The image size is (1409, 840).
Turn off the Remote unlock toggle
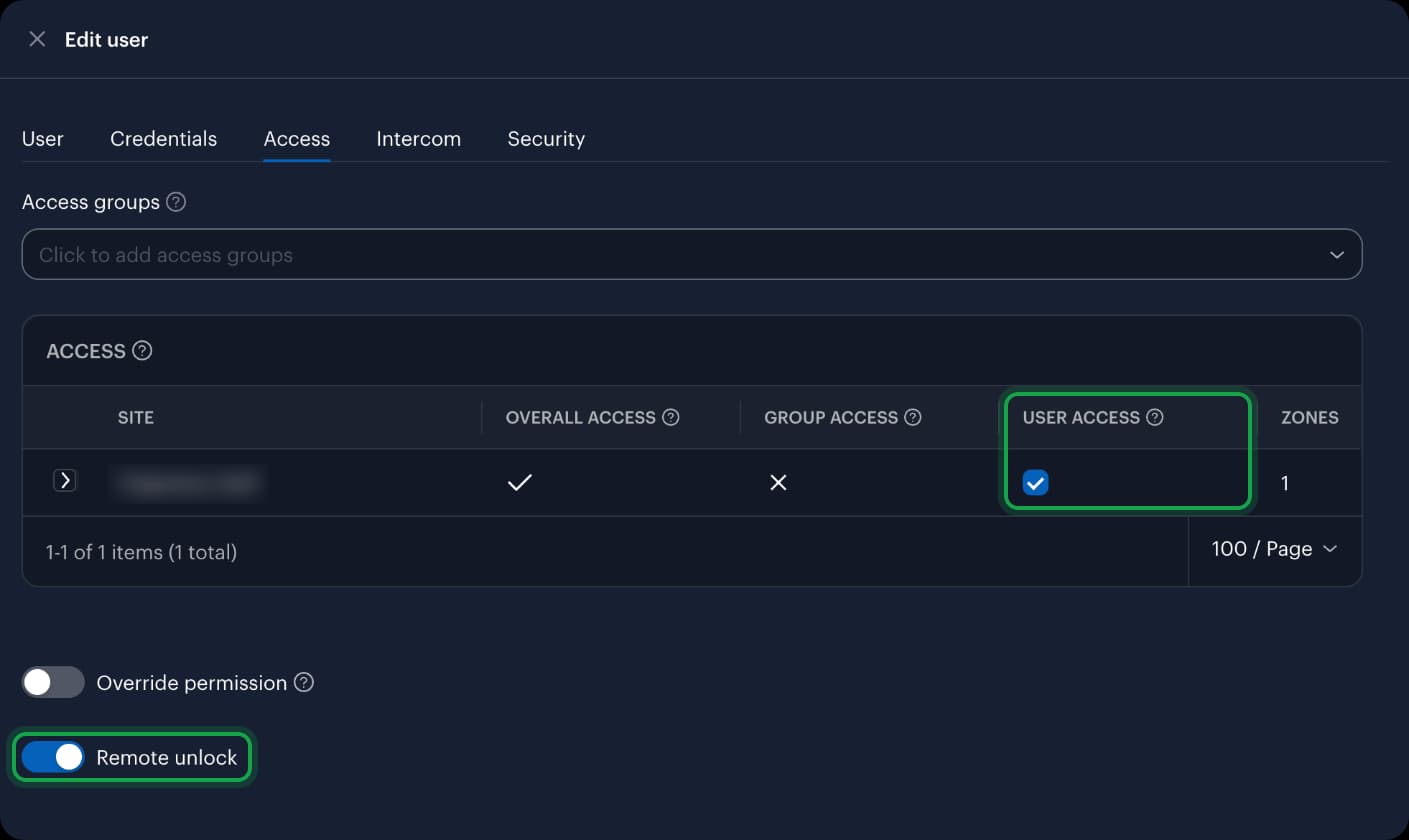coord(53,757)
